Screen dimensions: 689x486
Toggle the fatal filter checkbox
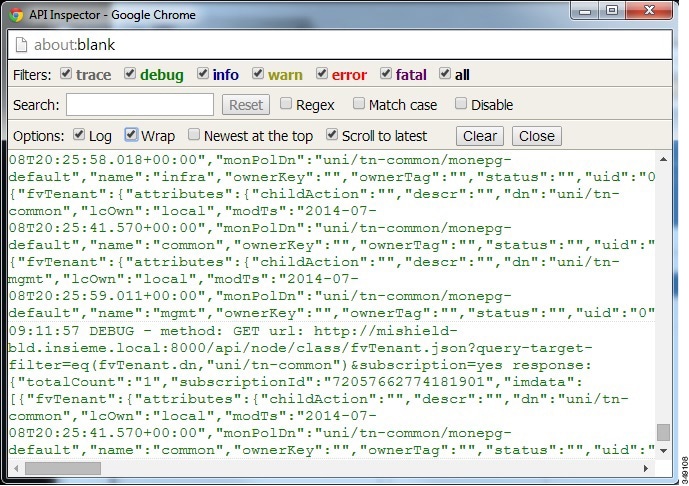386,73
